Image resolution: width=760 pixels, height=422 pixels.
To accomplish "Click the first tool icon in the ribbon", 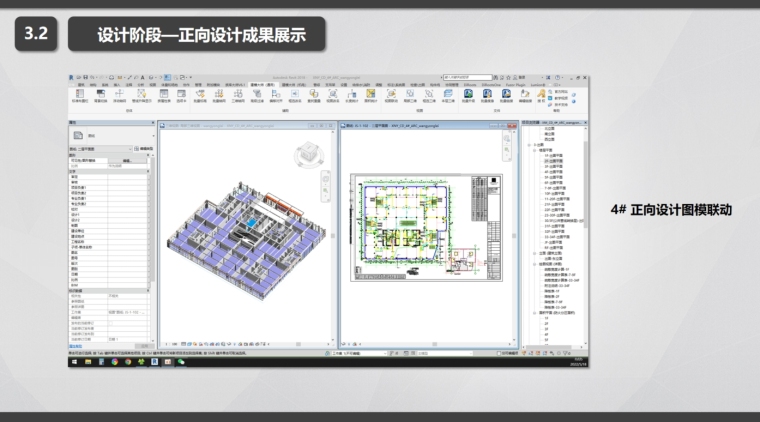I will [x=79, y=94].
